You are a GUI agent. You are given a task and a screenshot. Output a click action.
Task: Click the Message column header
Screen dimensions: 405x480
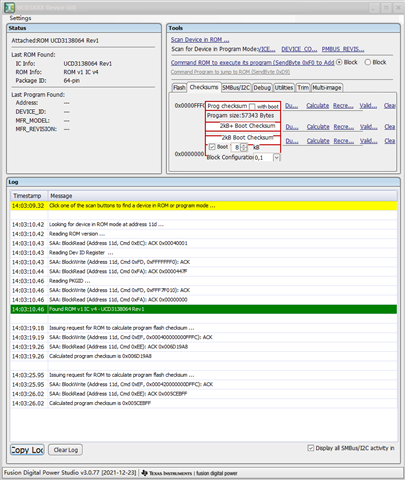[x=222, y=196]
